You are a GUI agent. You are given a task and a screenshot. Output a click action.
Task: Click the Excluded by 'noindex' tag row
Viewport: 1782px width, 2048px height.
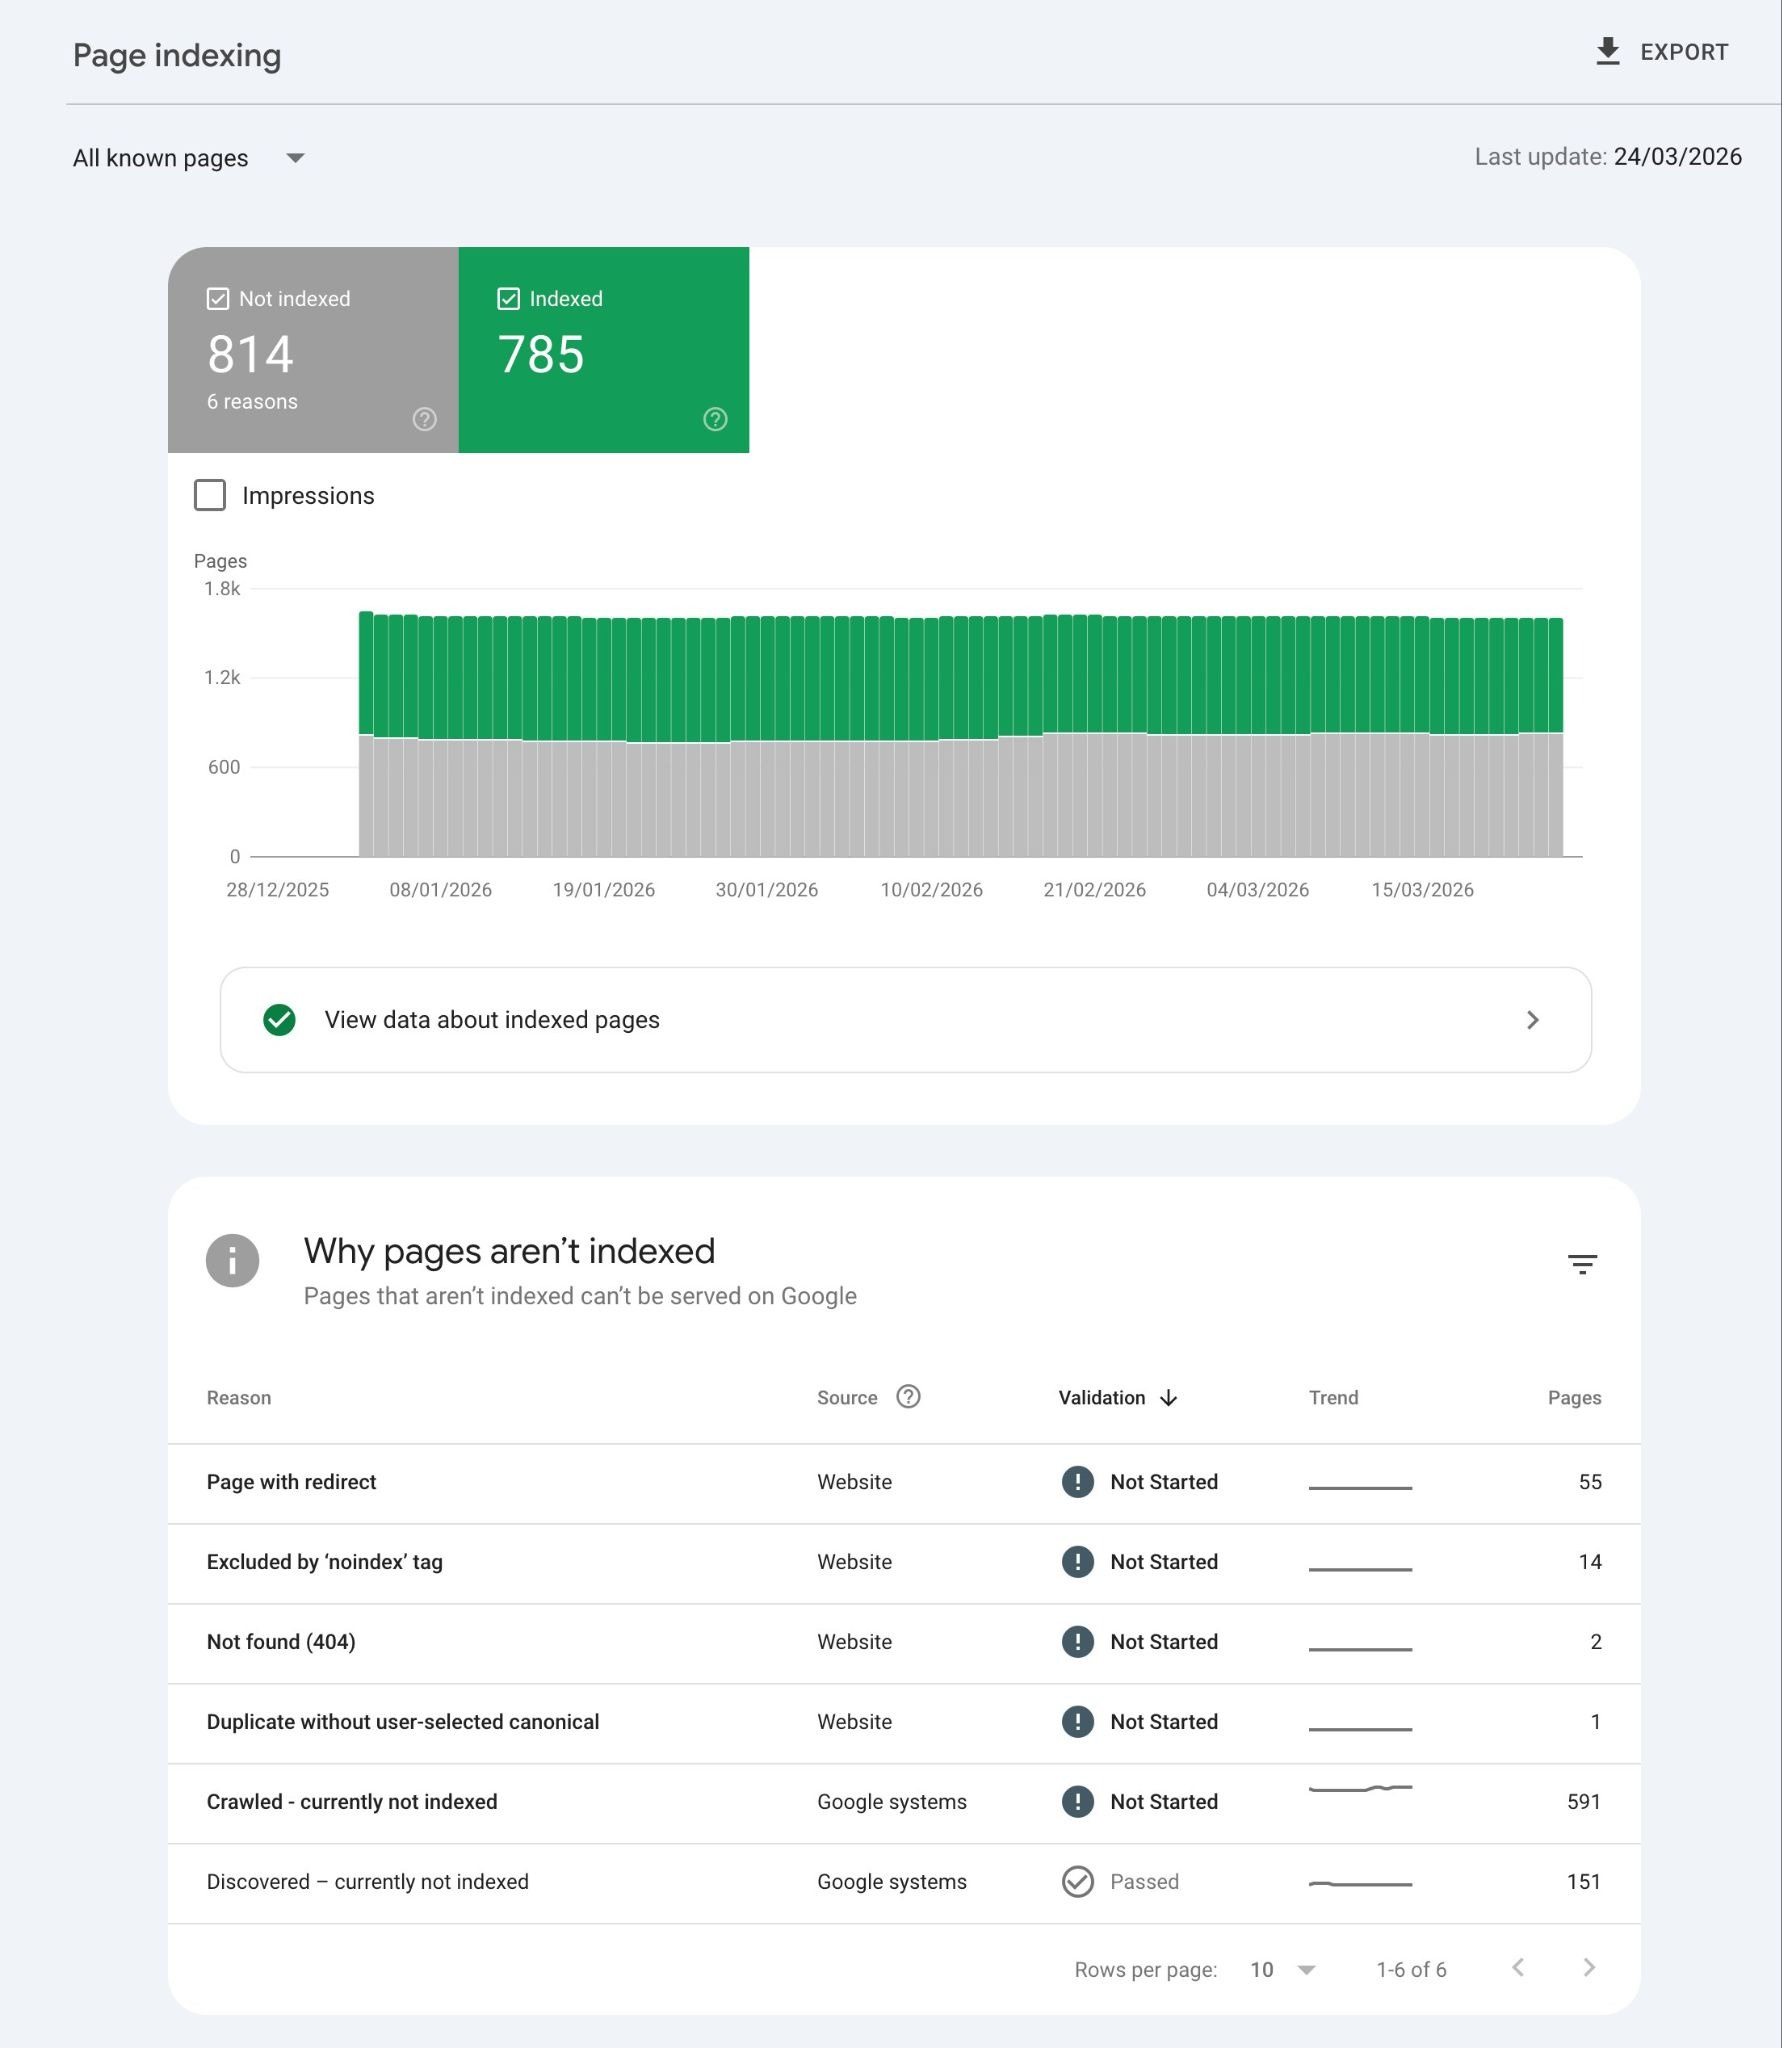tap(324, 1562)
